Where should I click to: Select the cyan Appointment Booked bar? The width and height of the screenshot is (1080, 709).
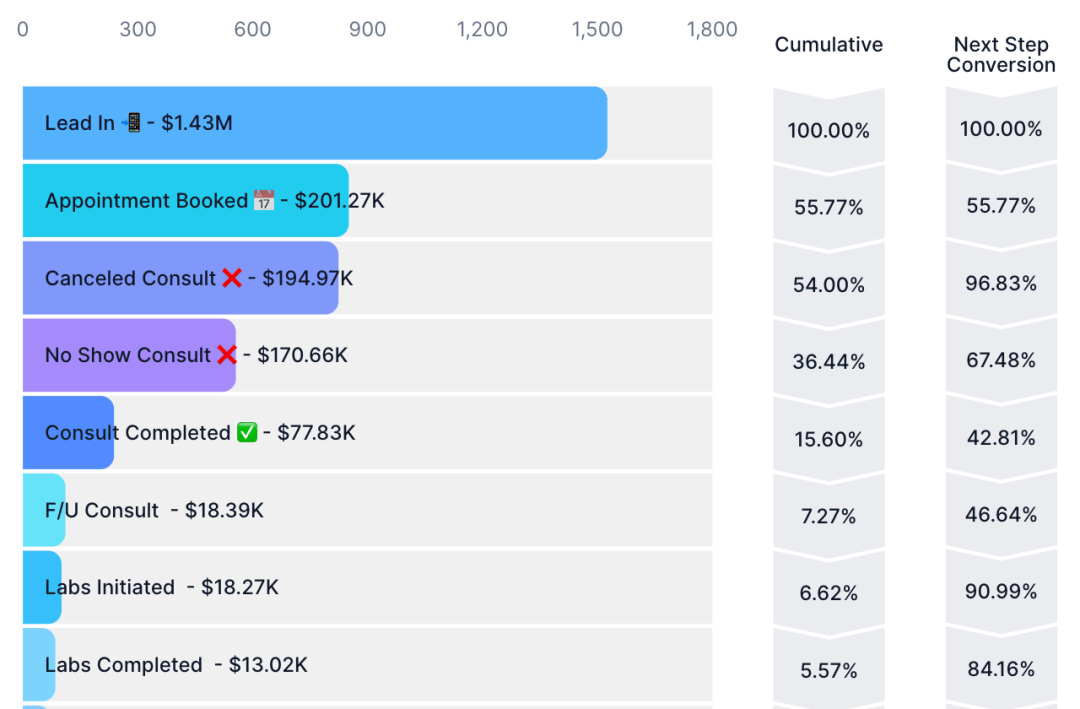coord(186,201)
